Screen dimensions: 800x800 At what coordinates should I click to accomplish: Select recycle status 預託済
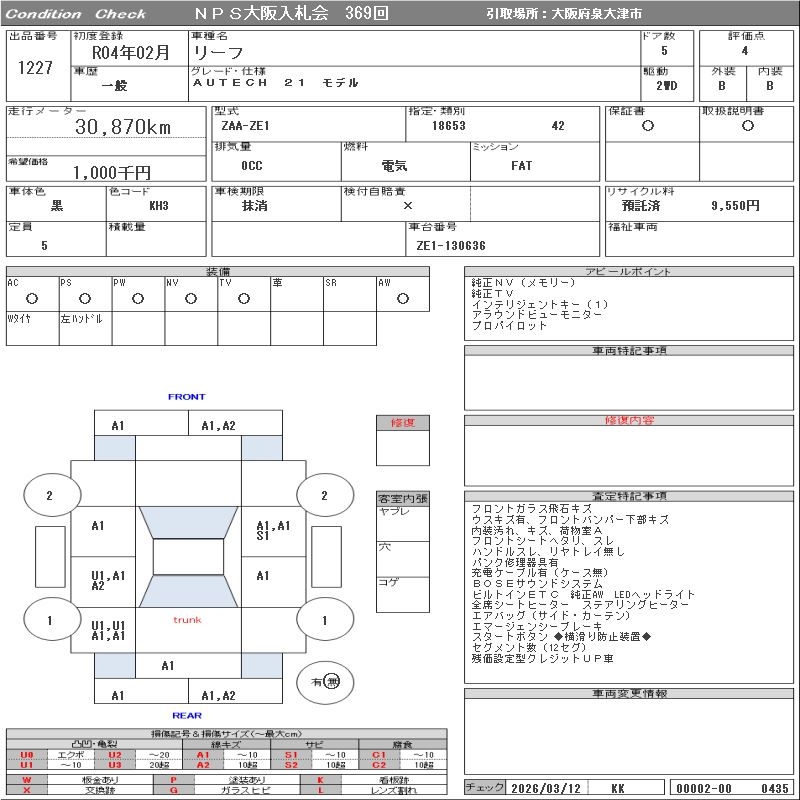point(641,206)
